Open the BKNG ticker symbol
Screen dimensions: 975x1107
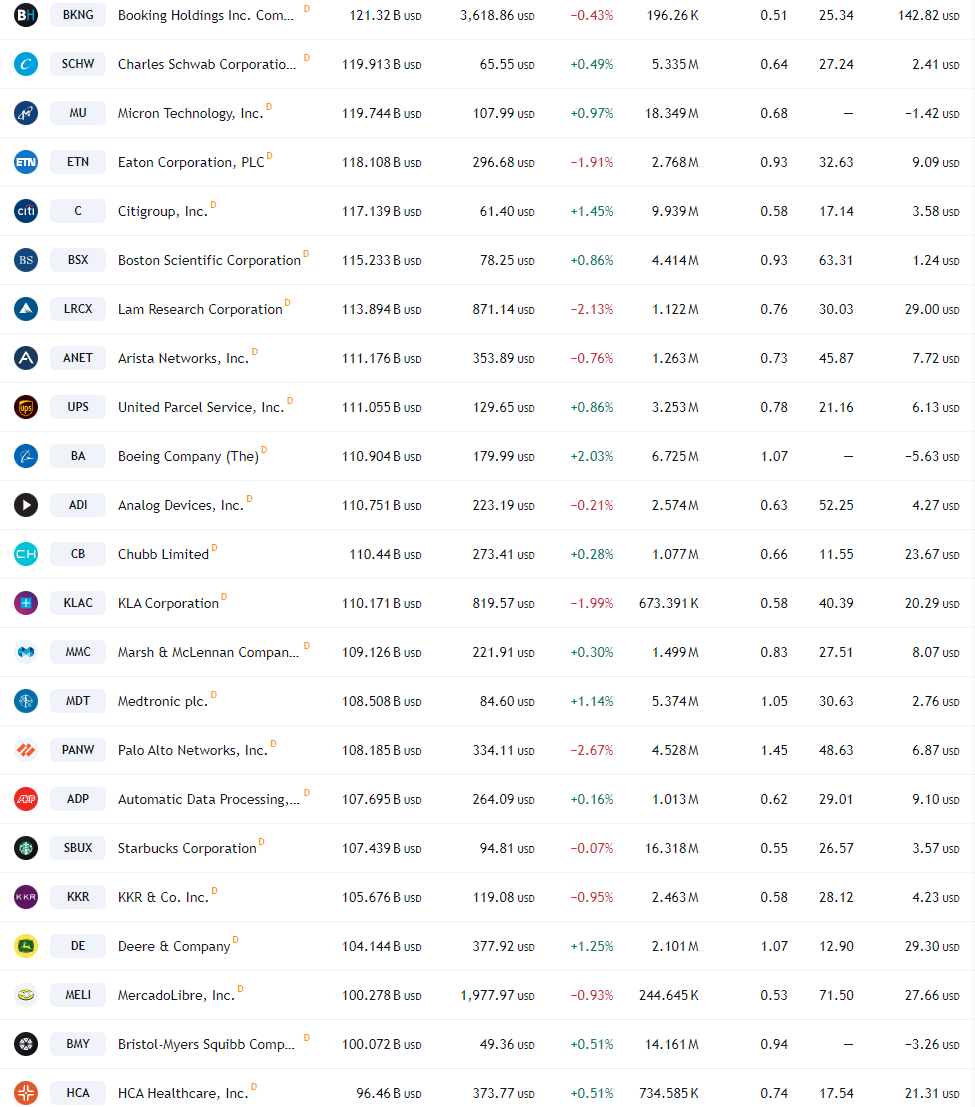tap(78, 15)
